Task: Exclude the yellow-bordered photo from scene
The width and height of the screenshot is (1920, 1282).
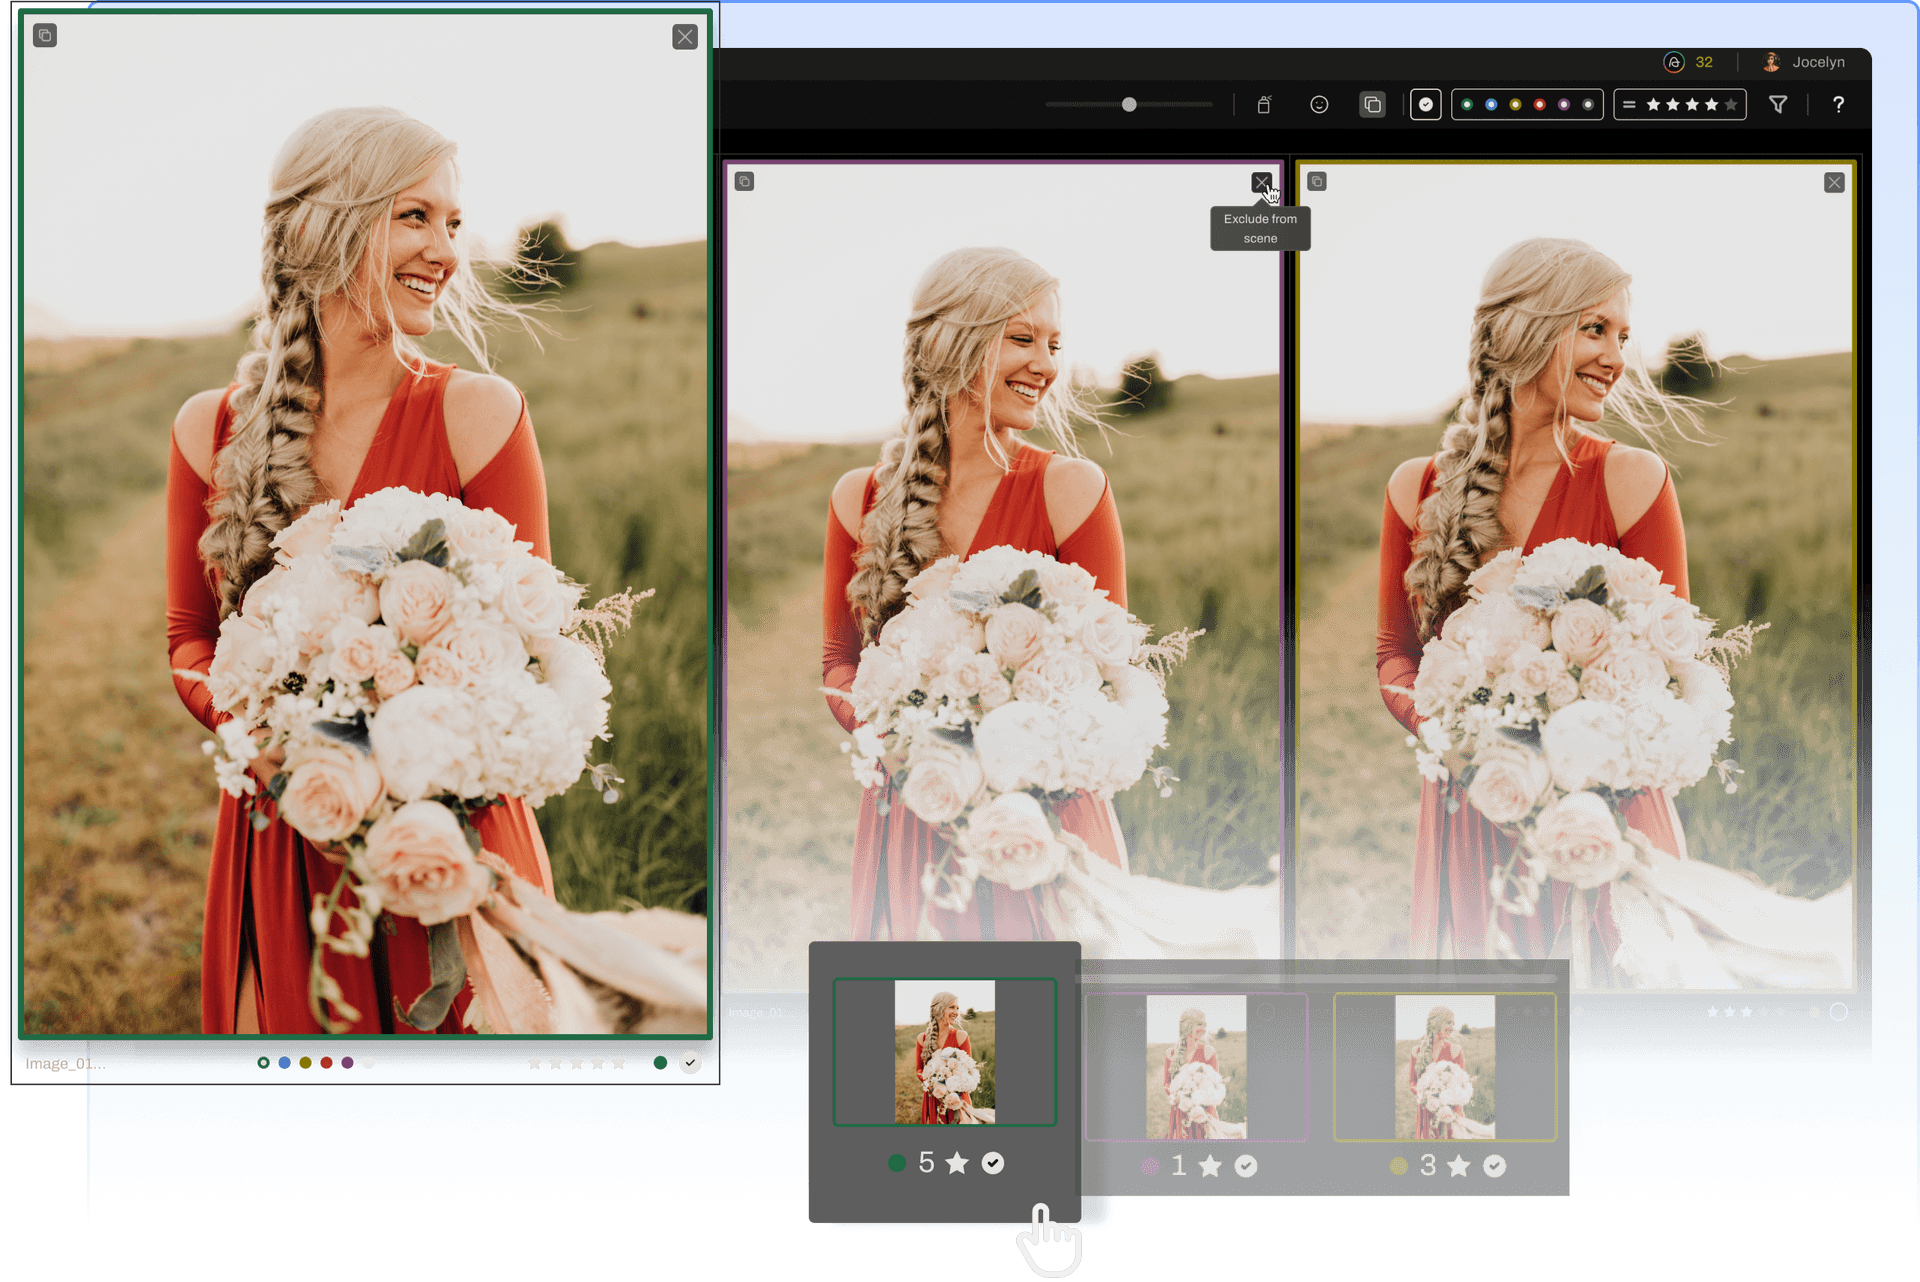Action: 1834,183
